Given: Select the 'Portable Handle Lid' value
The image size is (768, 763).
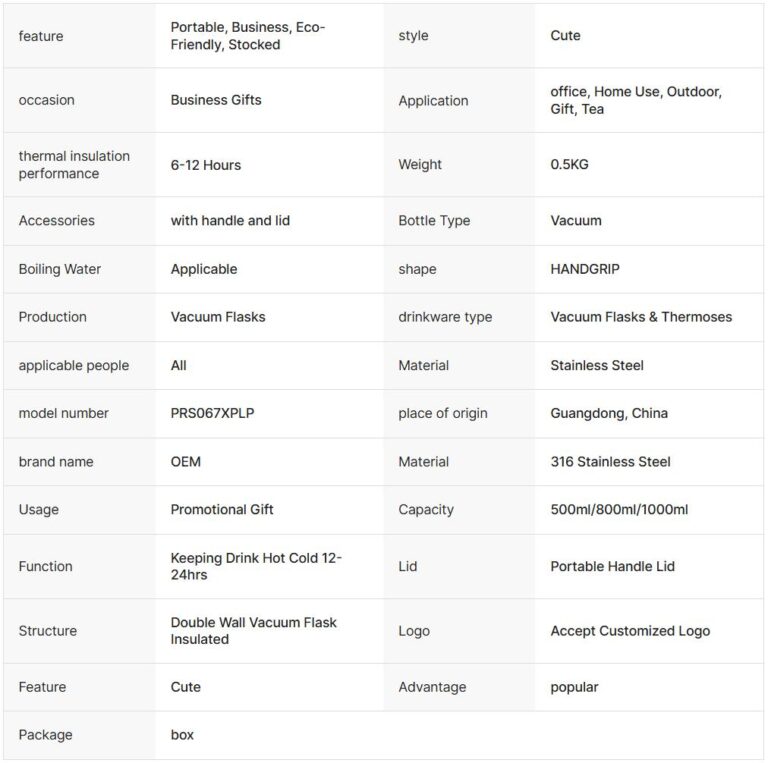Looking at the screenshot, I should click(612, 566).
